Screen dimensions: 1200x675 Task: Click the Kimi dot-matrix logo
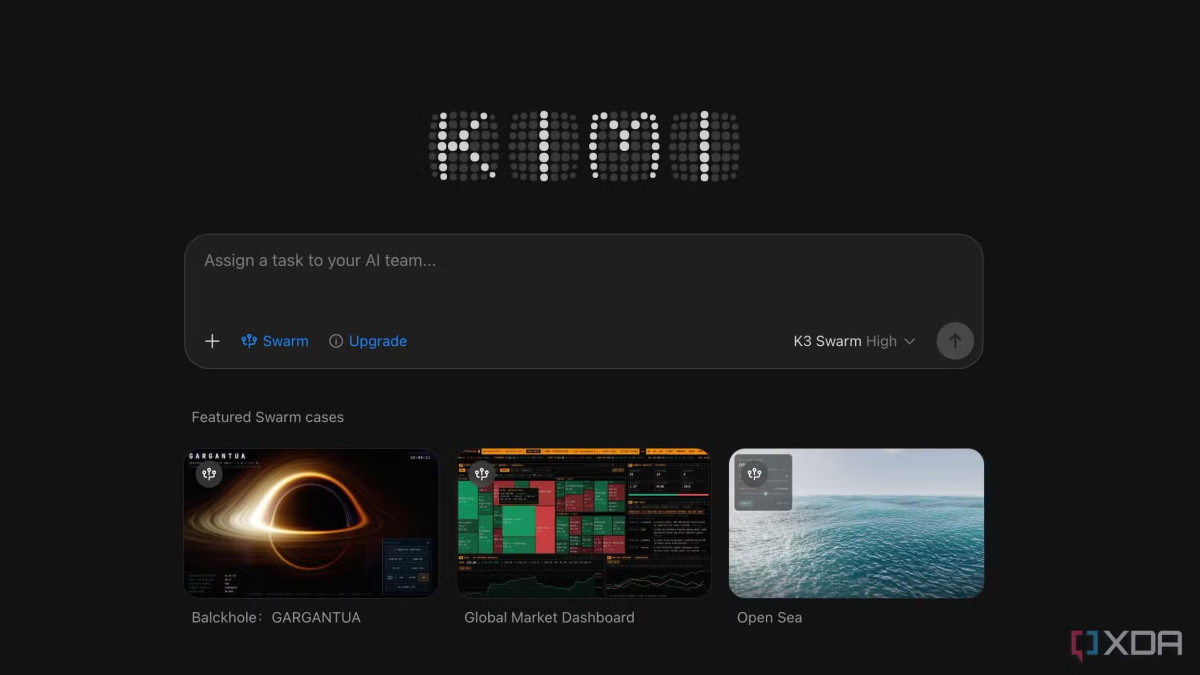tap(586, 146)
